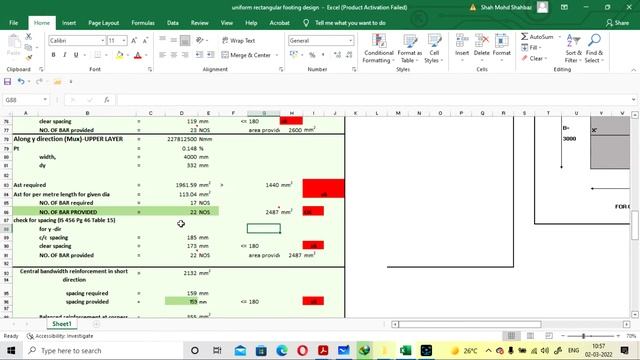640x360 pixels.
Task: Click AutoSum
Action: pos(537,37)
